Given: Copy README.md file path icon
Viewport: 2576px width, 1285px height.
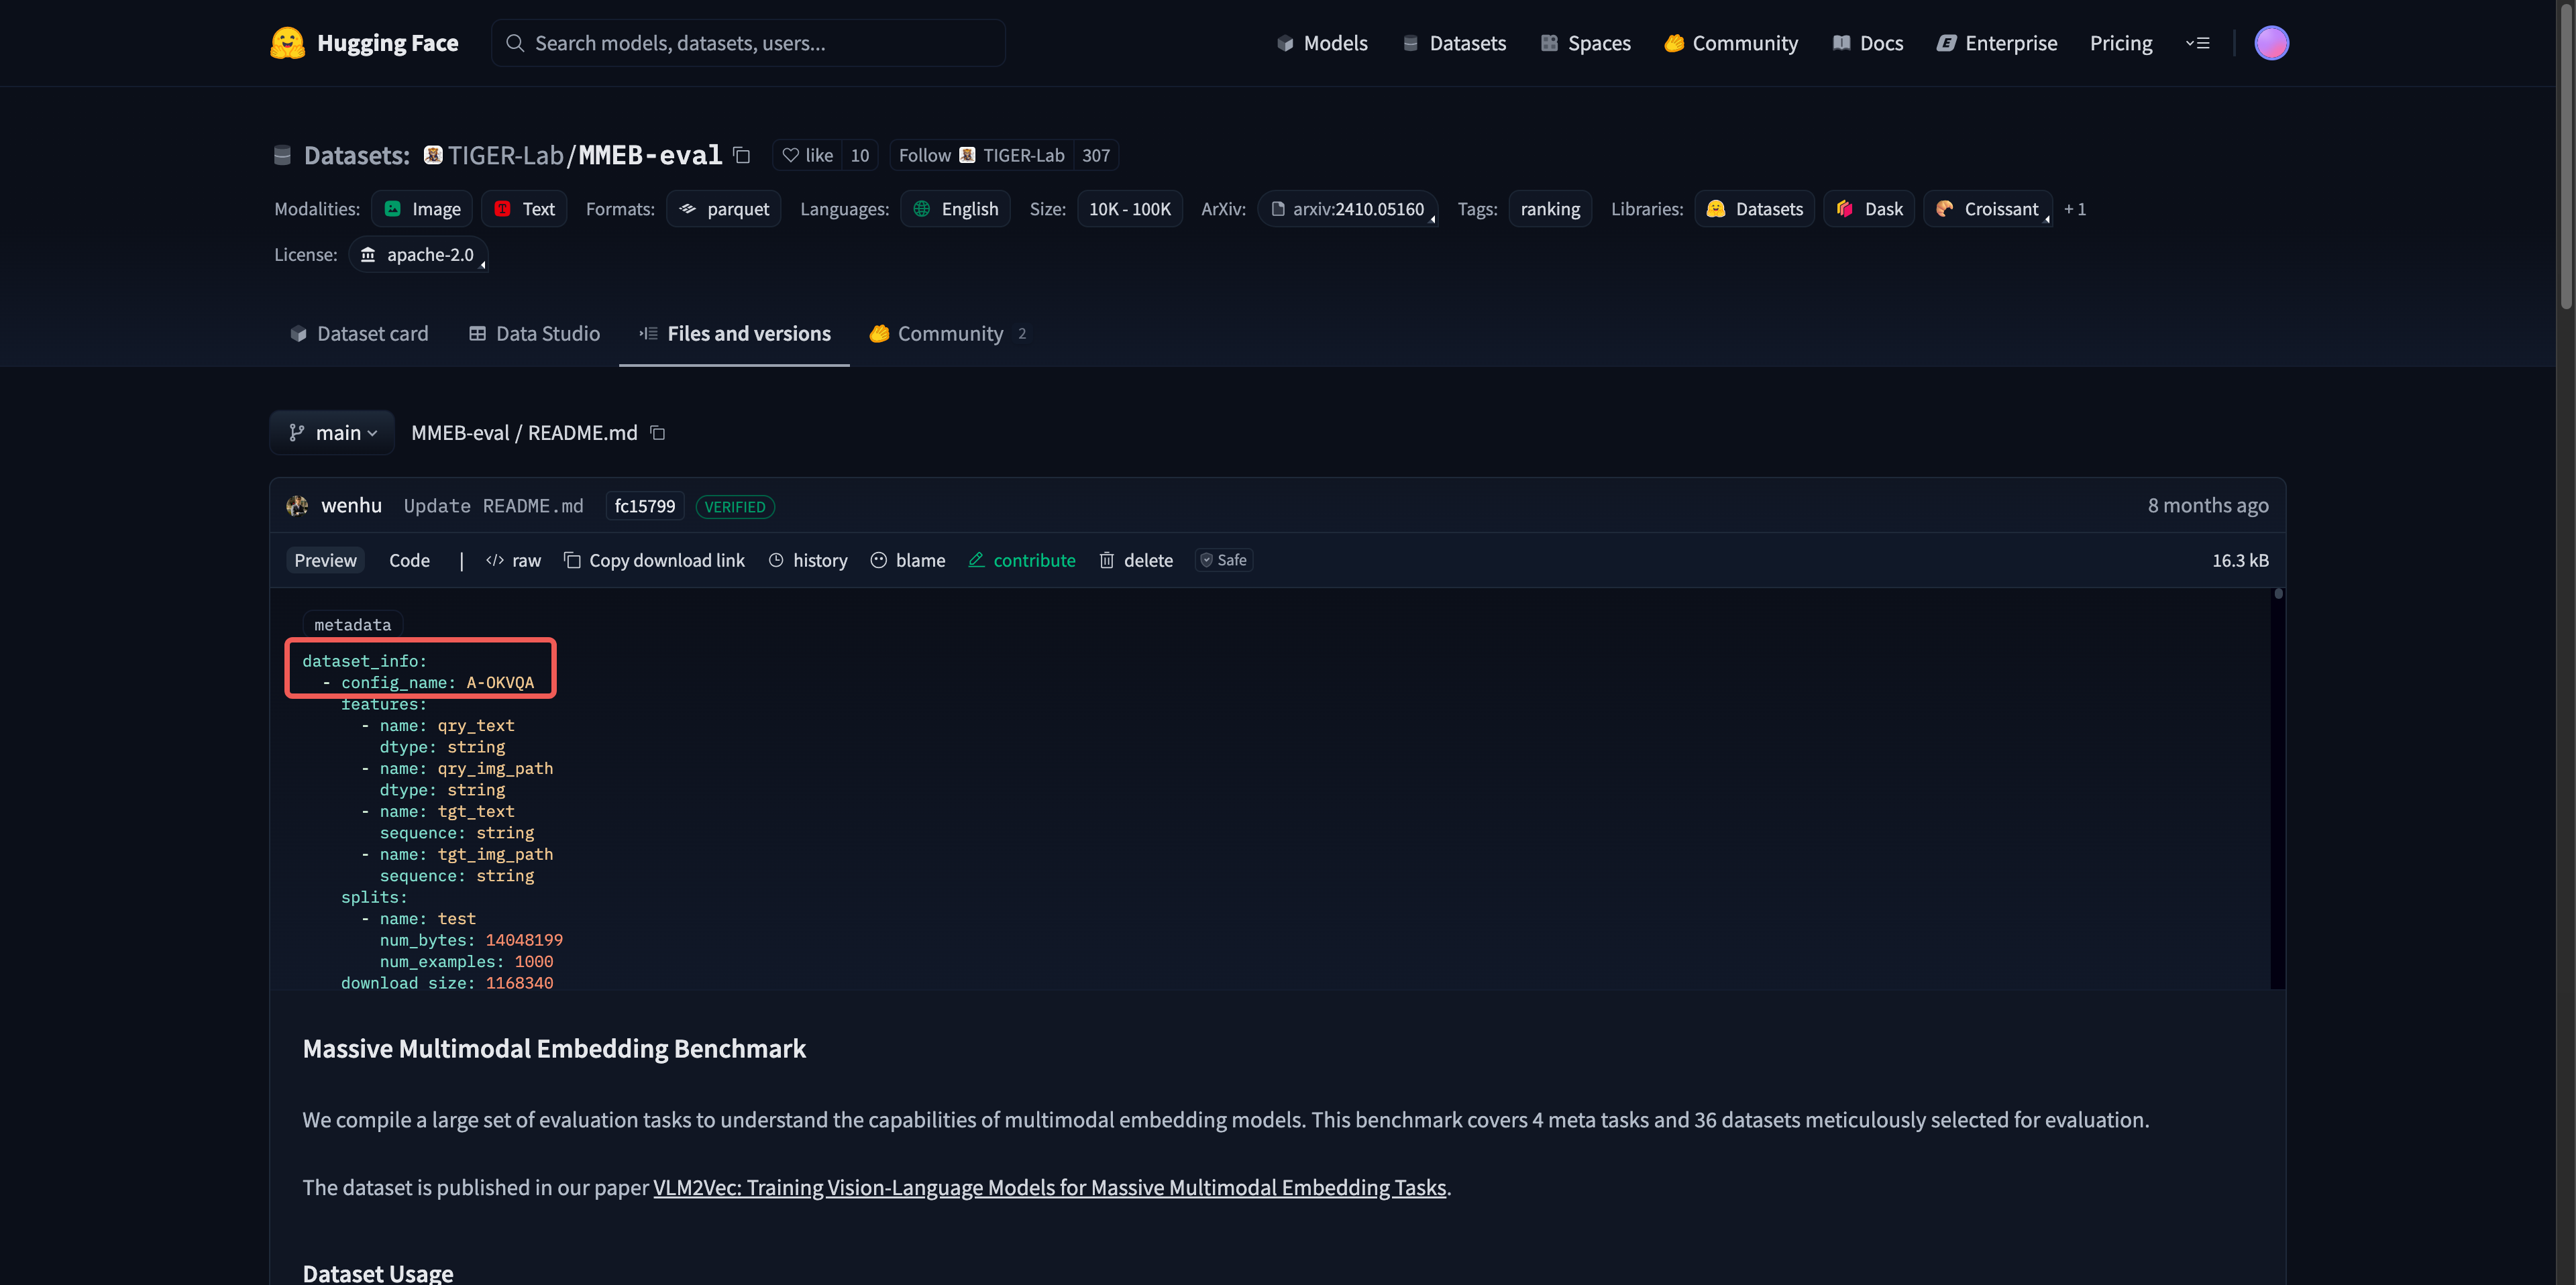Looking at the screenshot, I should click(x=658, y=433).
